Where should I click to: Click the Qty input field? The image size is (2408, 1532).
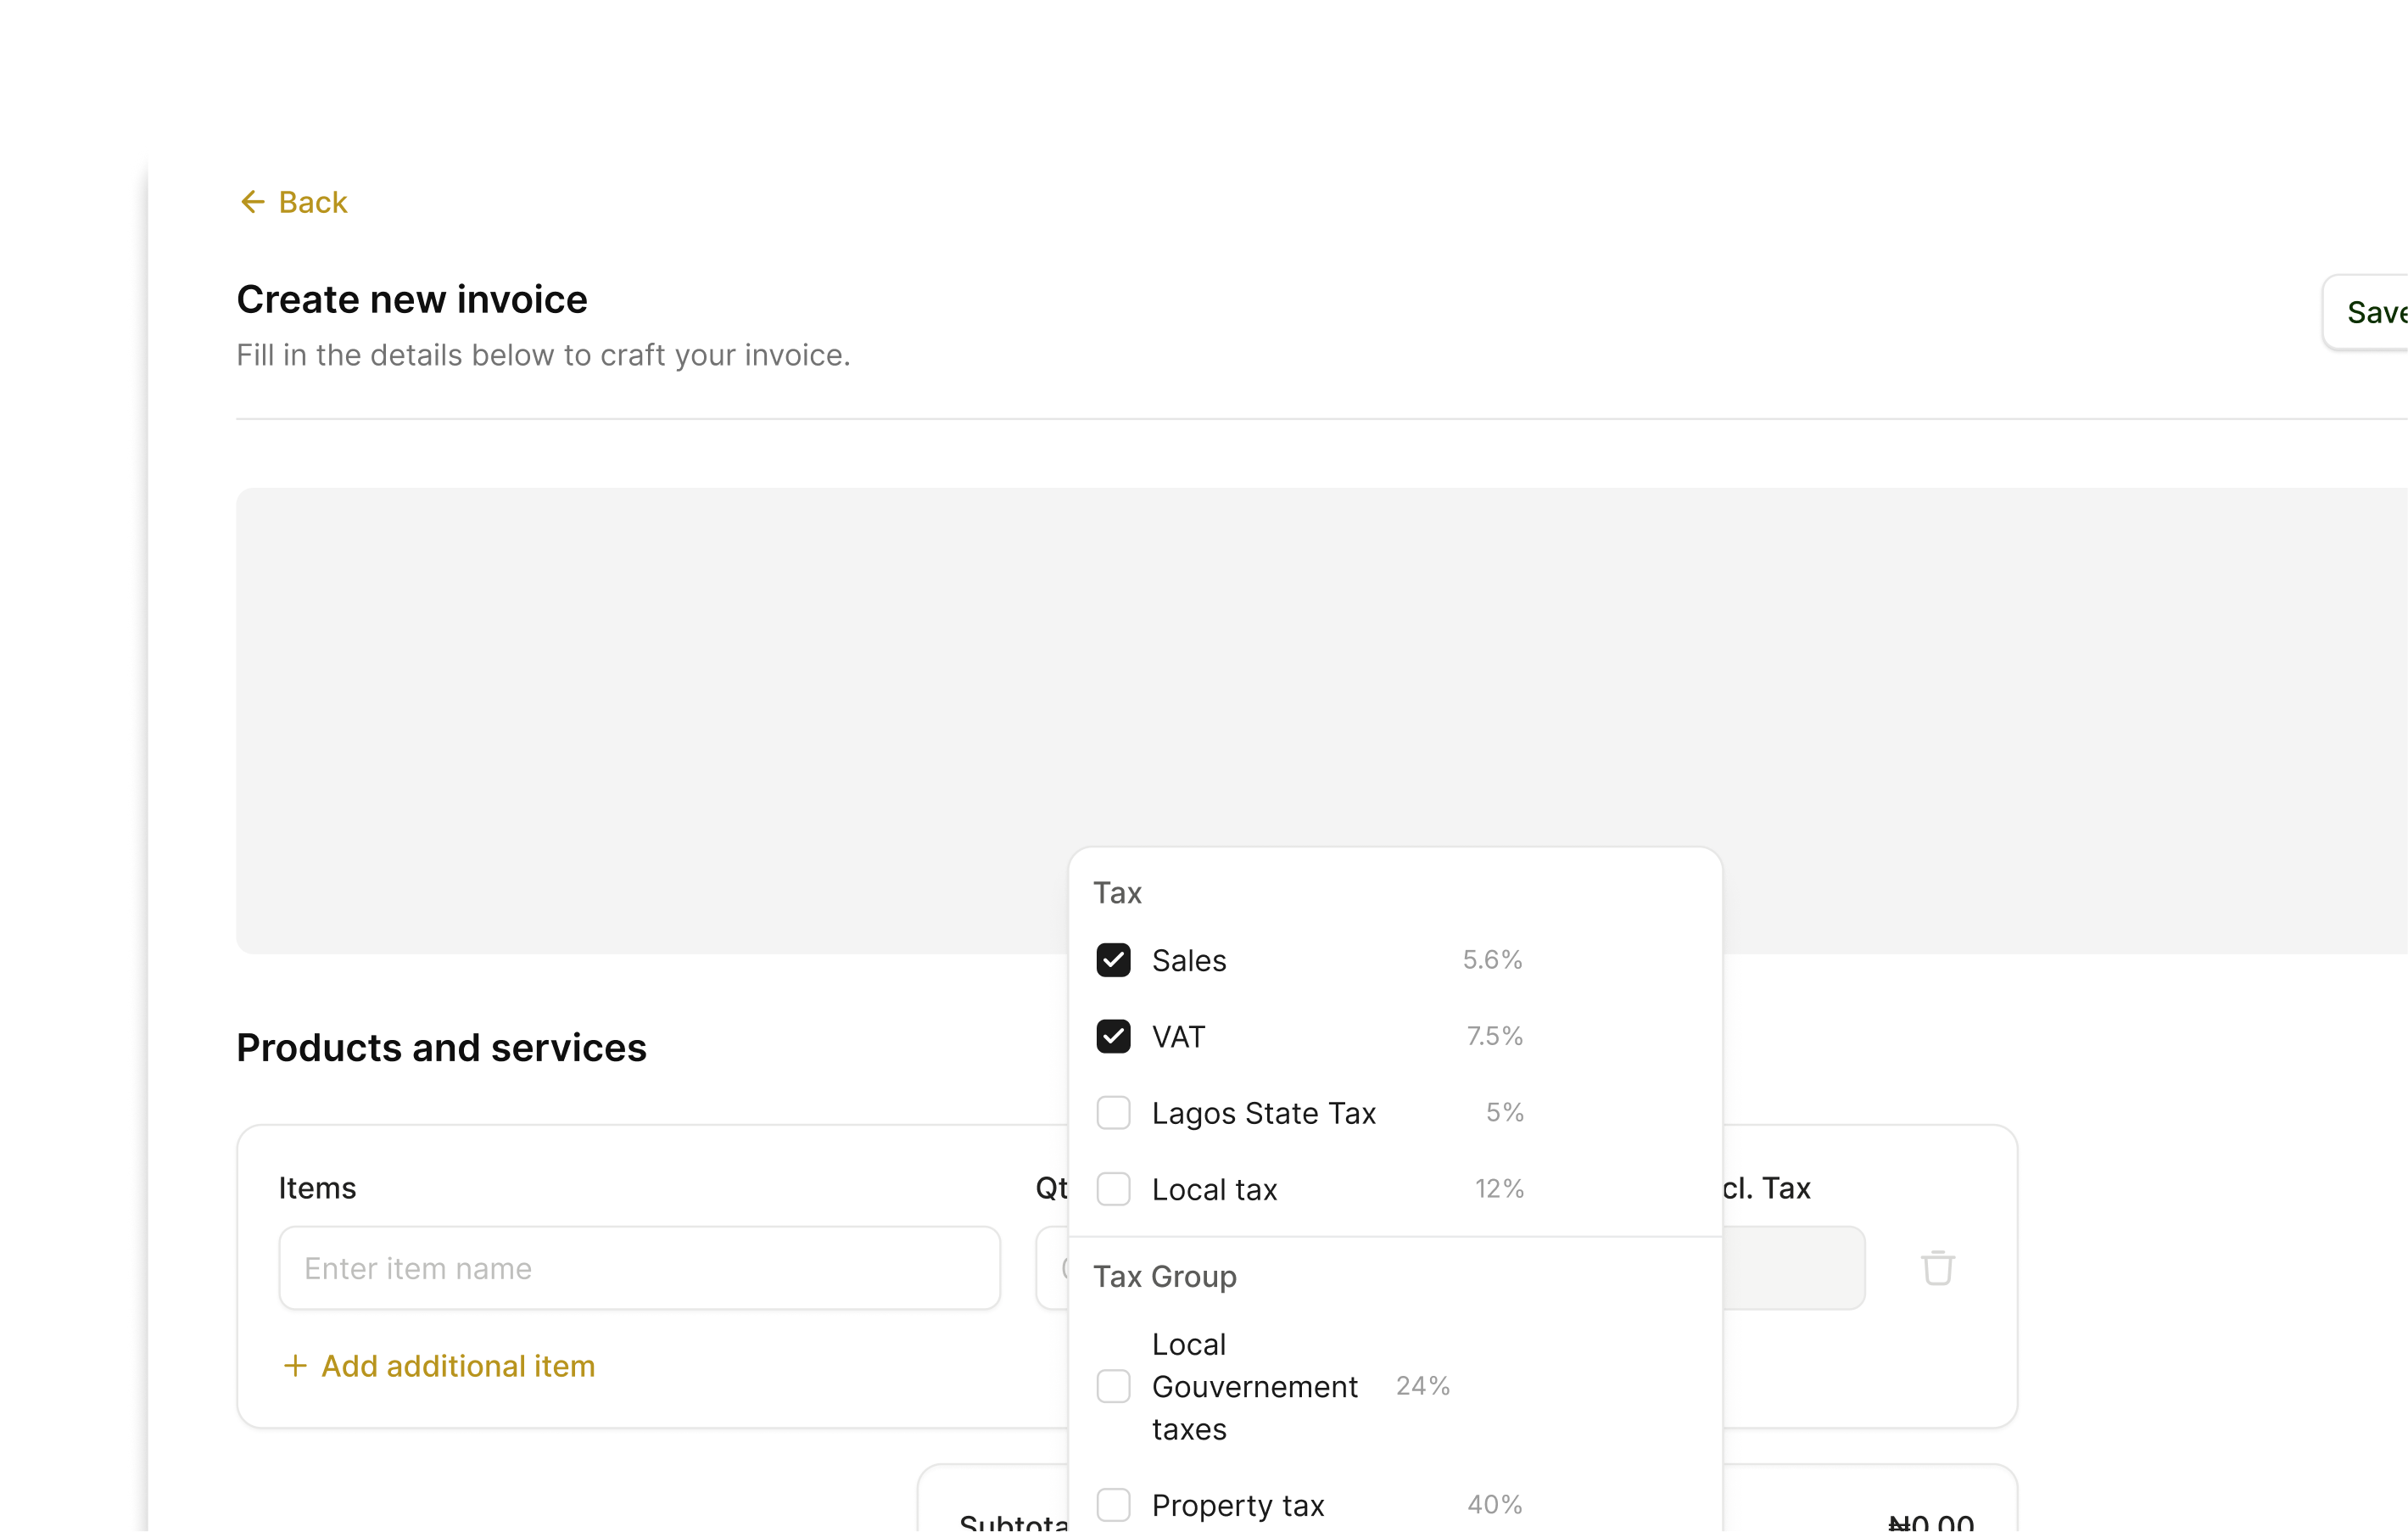coord(1052,1268)
